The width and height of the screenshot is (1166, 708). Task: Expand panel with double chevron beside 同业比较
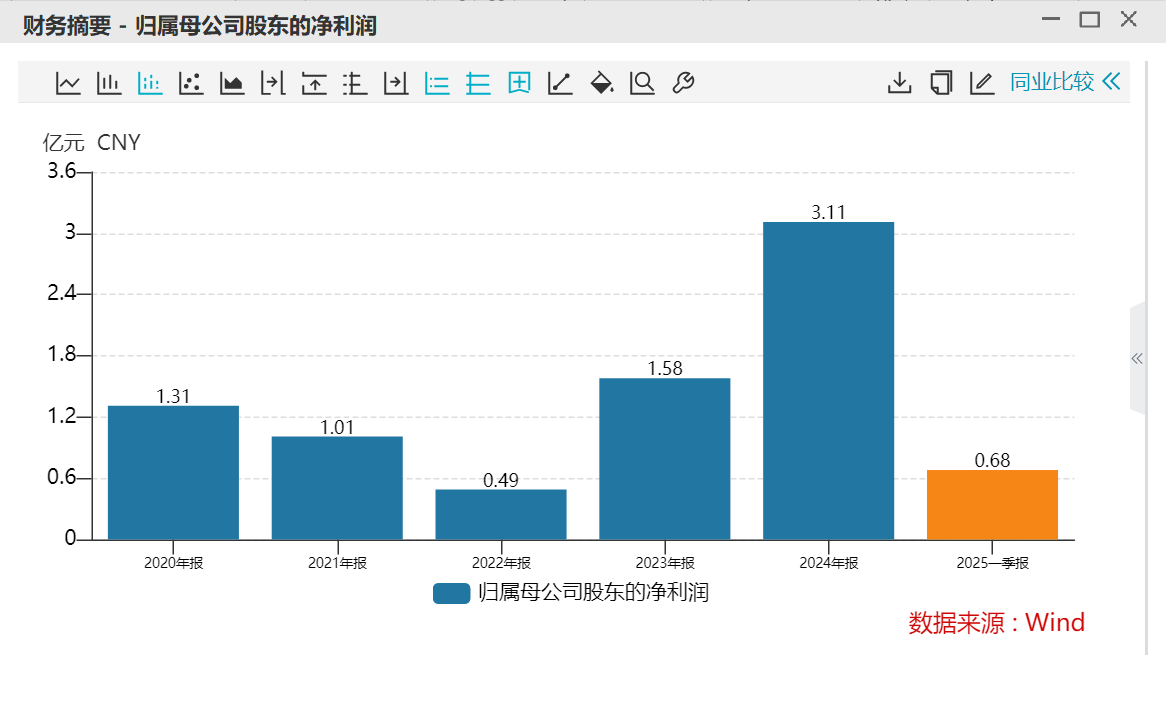1111,81
